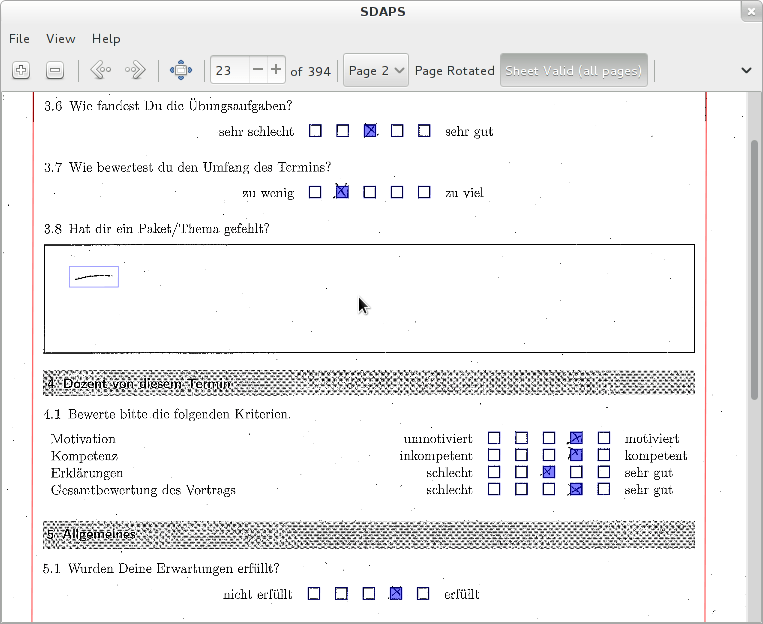Decrease sheet number with minus button
The height and width of the screenshot is (624, 763).
pyautogui.click(x=258, y=70)
